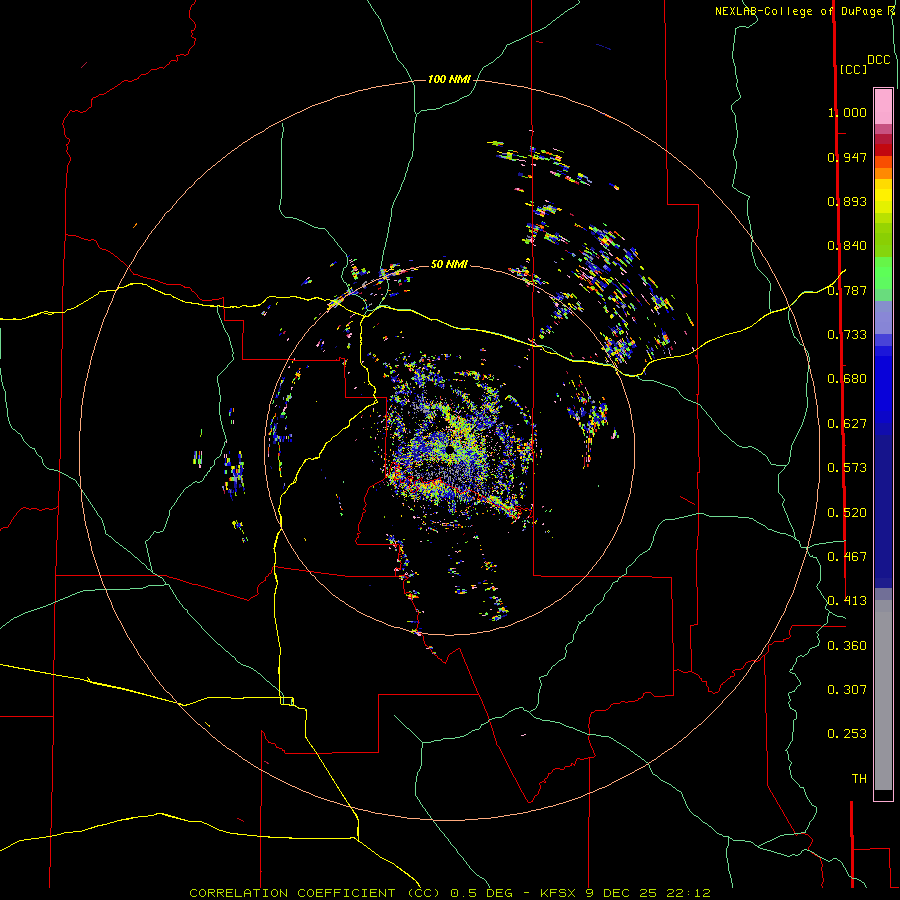Click the 0.253 legend value
900x900 pixels.
[x=847, y=734]
